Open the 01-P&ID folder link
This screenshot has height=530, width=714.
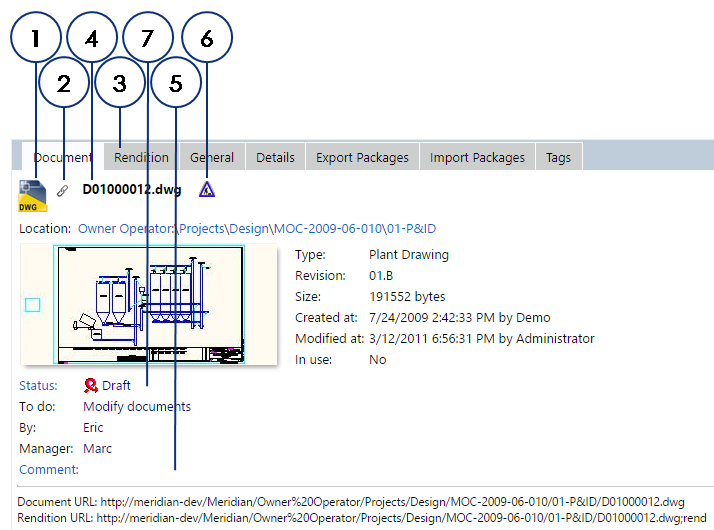[407, 229]
